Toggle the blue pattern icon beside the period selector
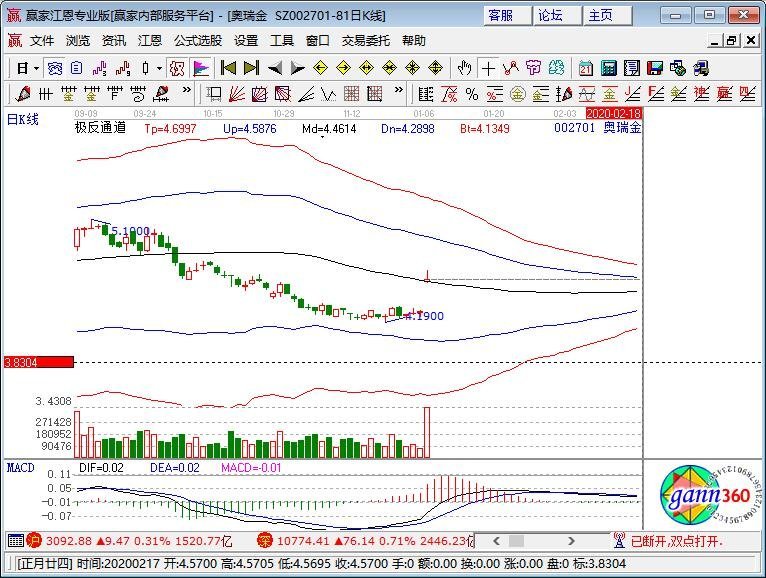766x578 pixels. coord(54,68)
